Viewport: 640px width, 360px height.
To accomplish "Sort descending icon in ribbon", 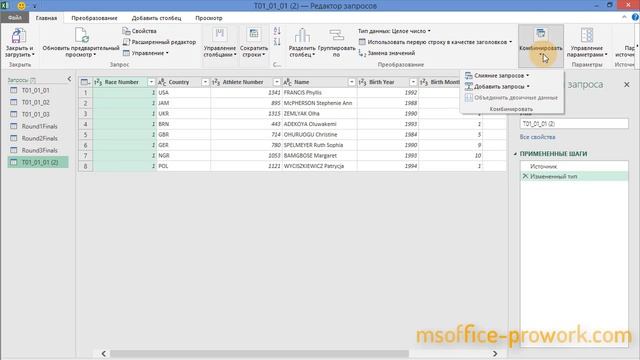I will [x=277, y=42].
